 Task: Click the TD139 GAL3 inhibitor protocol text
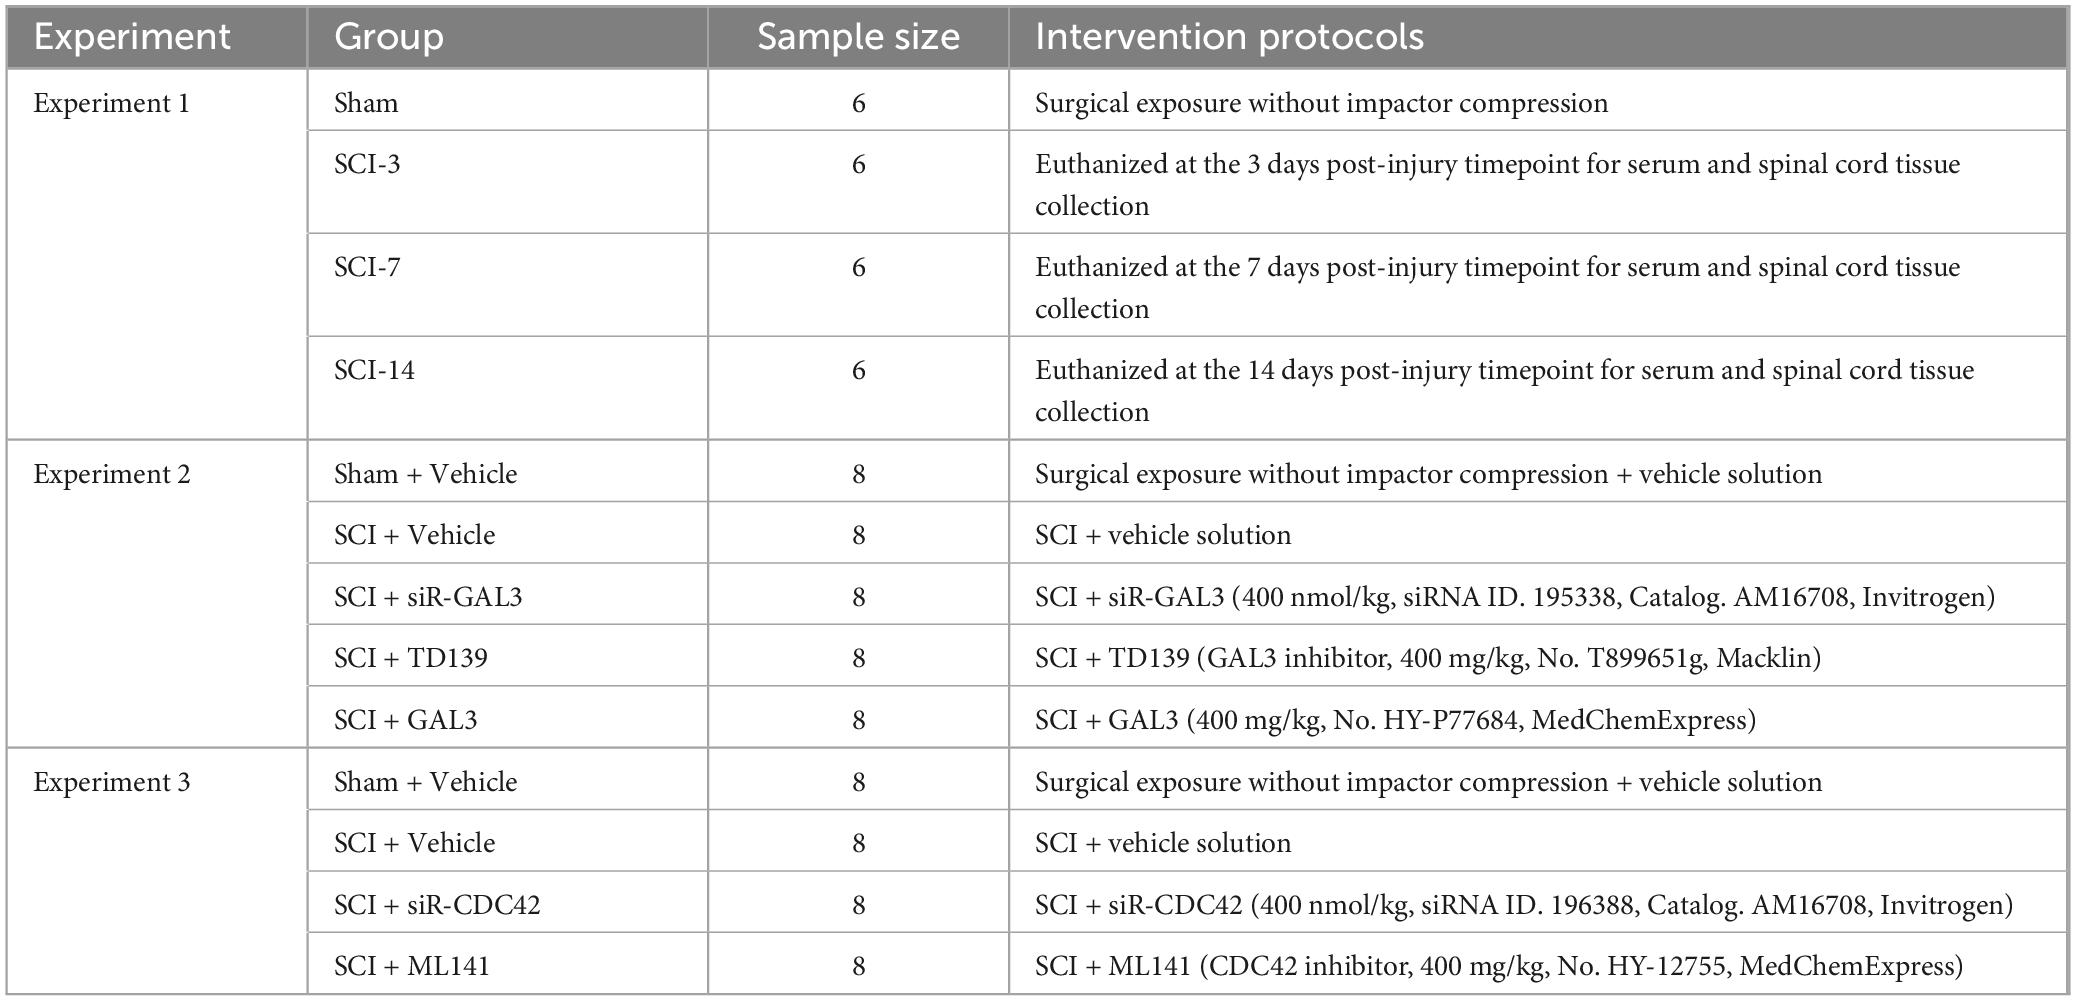click(1427, 658)
